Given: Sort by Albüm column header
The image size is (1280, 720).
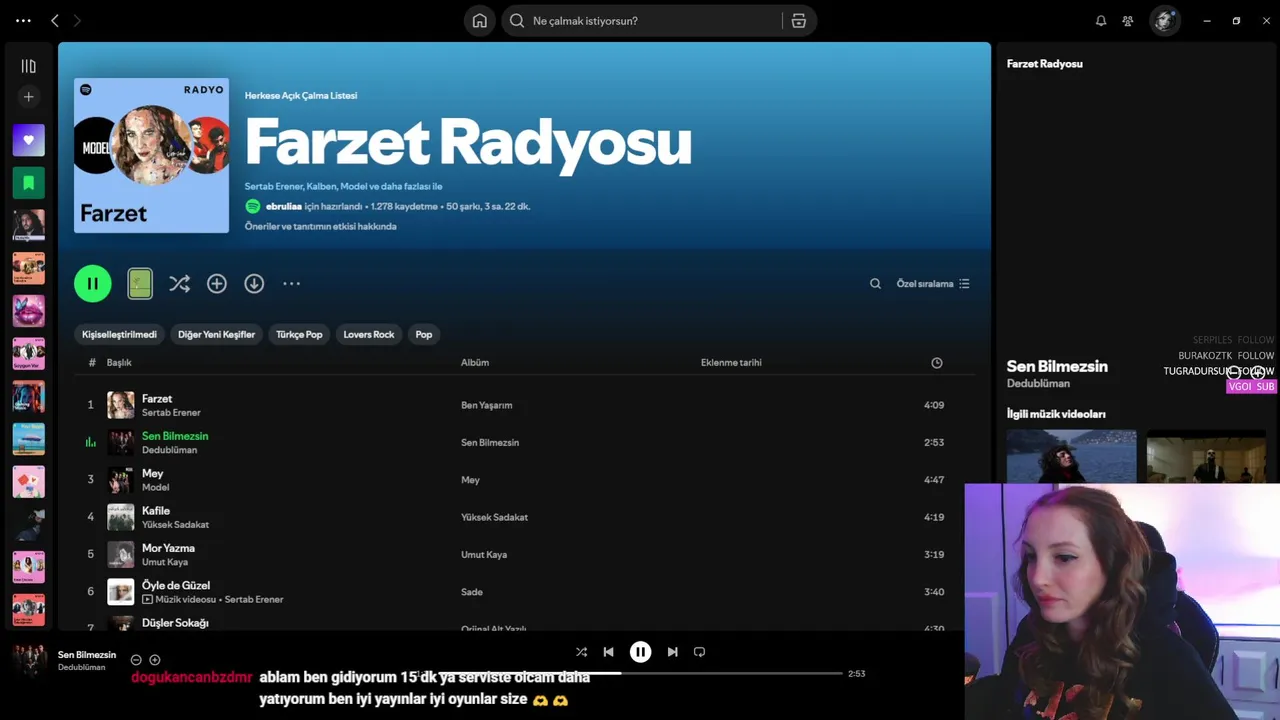Looking at the screenshot, I should 475,363.
